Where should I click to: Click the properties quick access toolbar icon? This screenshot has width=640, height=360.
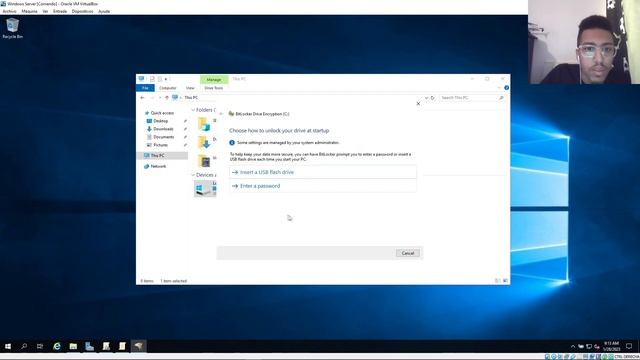coord(152,79)
